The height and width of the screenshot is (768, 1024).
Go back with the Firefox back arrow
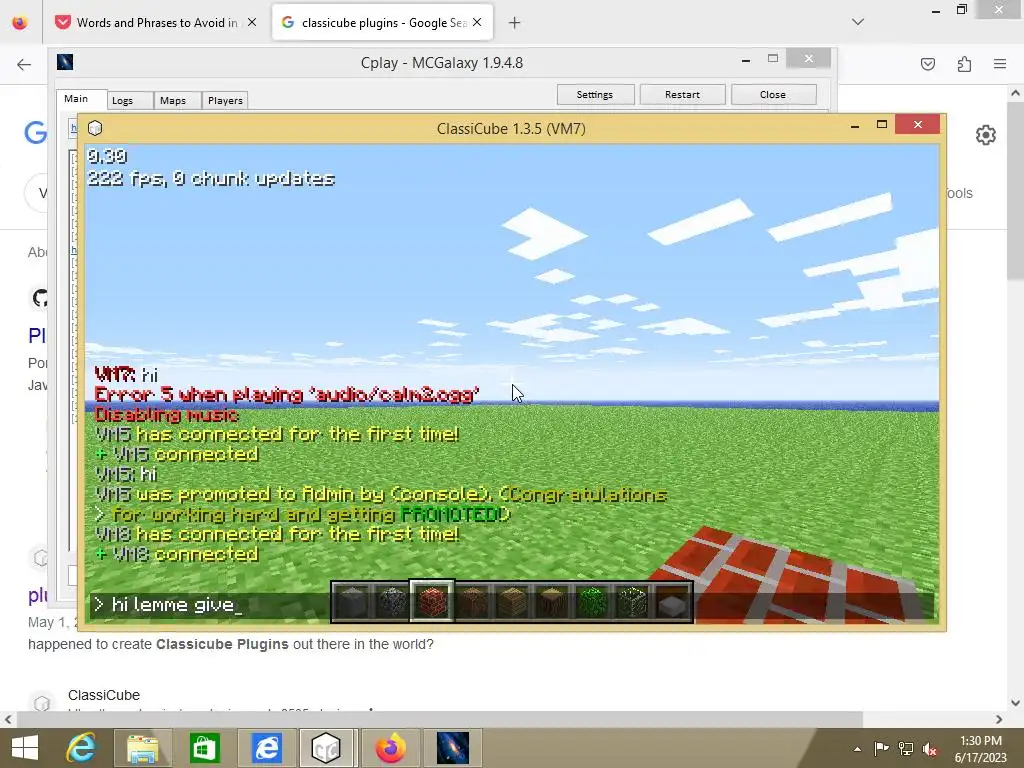[24, 64]
